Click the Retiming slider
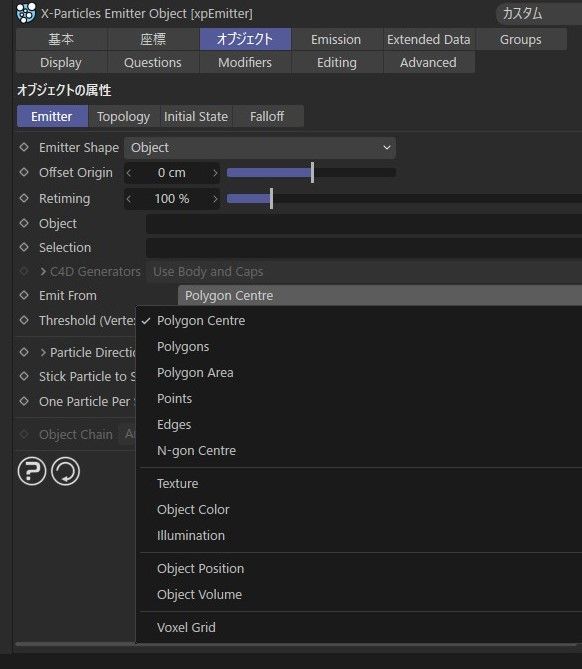Image resolution: width=582 pixels, height=669 pixels. click(x=404, y=199)
